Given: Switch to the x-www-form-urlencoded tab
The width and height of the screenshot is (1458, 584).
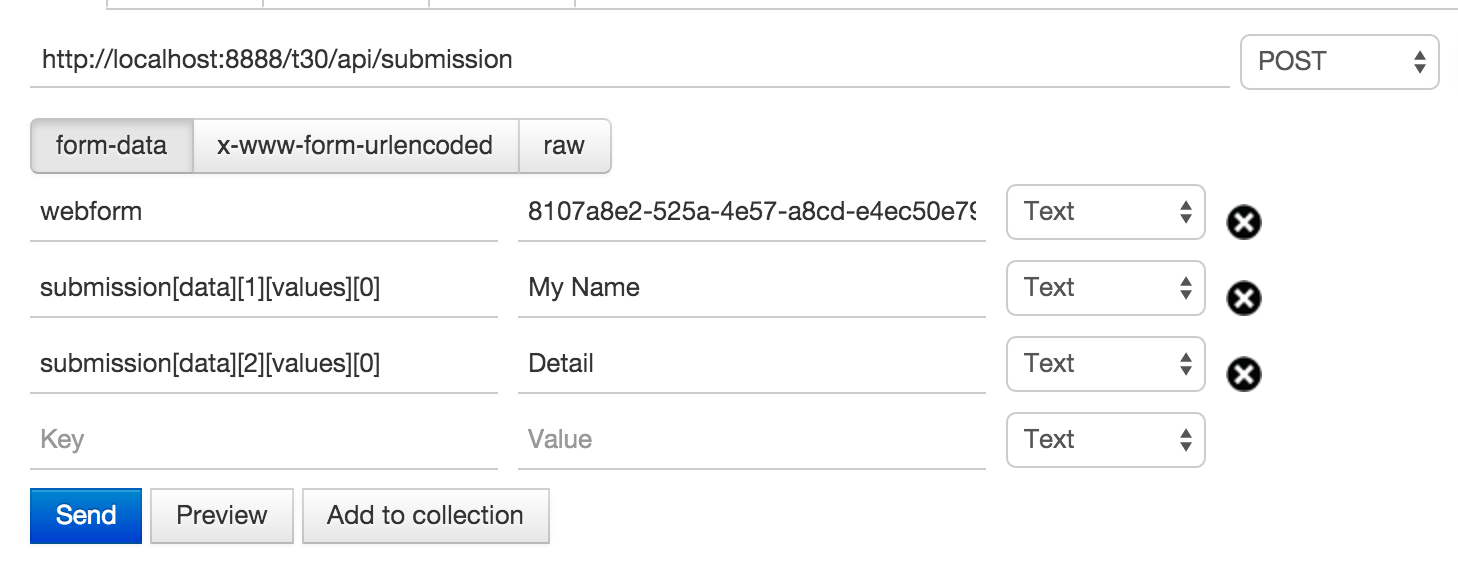Looking at the screenshot, I should (355, 145).
